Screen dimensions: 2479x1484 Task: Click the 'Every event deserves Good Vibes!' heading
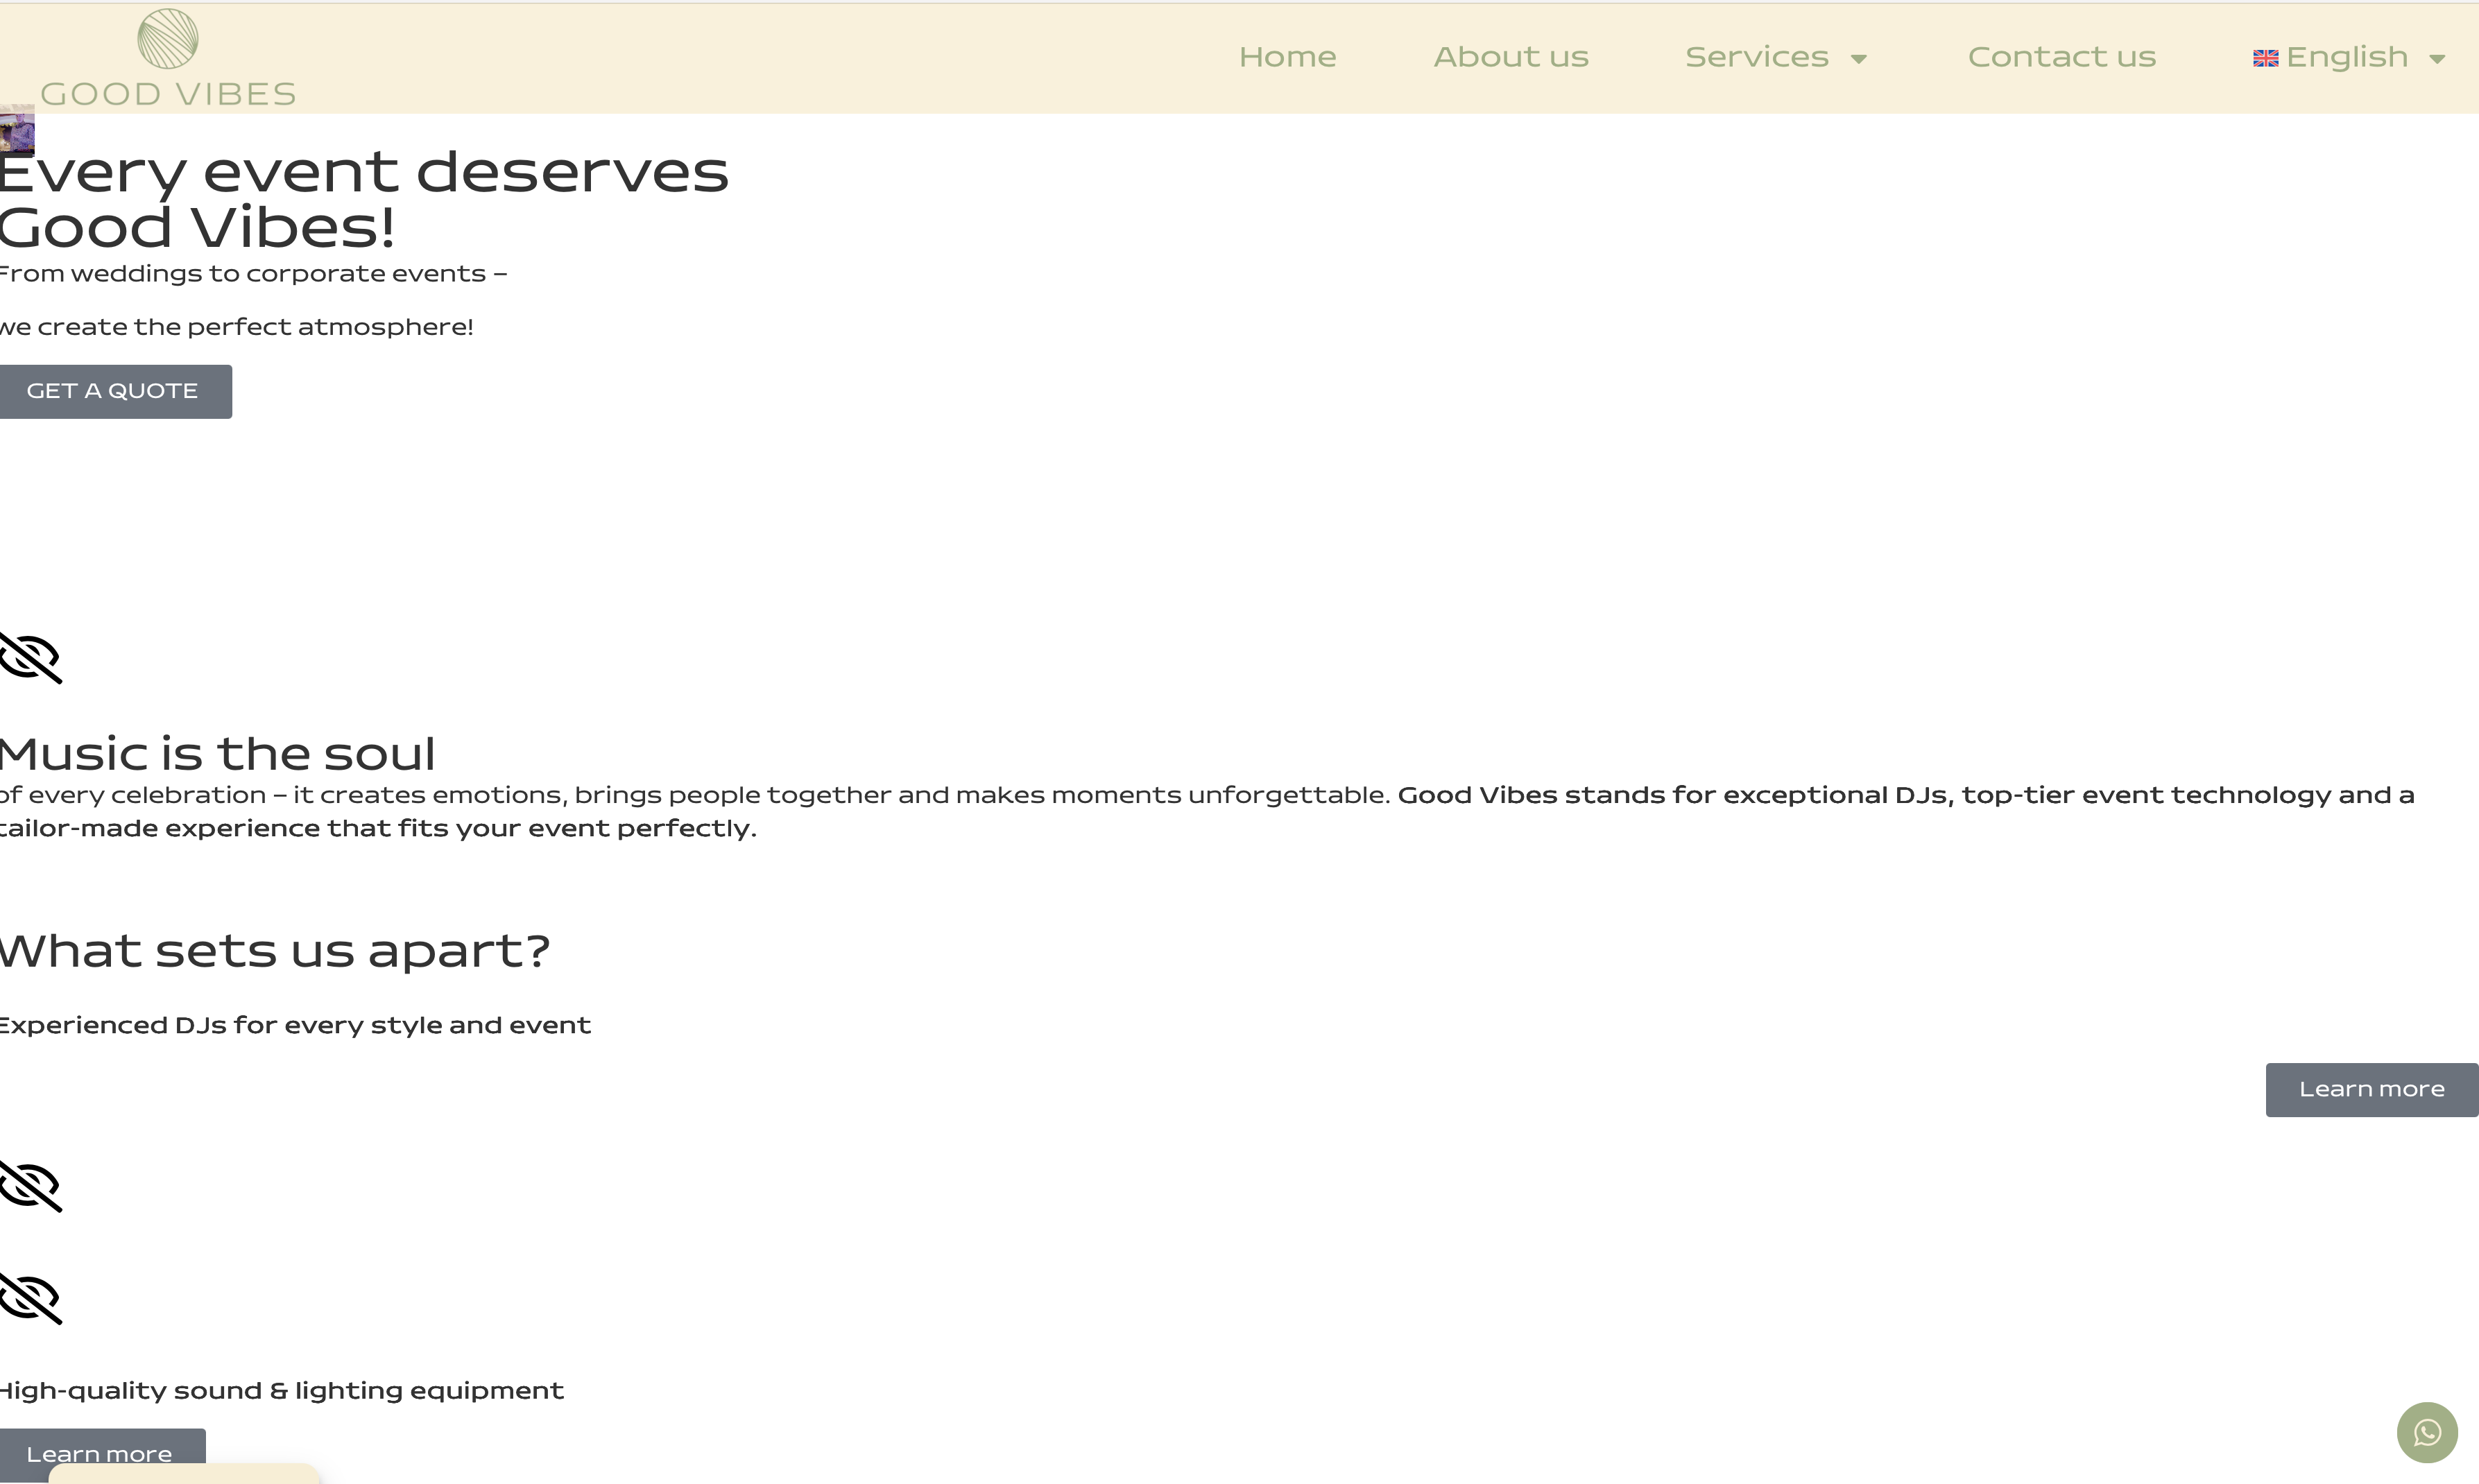[x=364, y=199]
